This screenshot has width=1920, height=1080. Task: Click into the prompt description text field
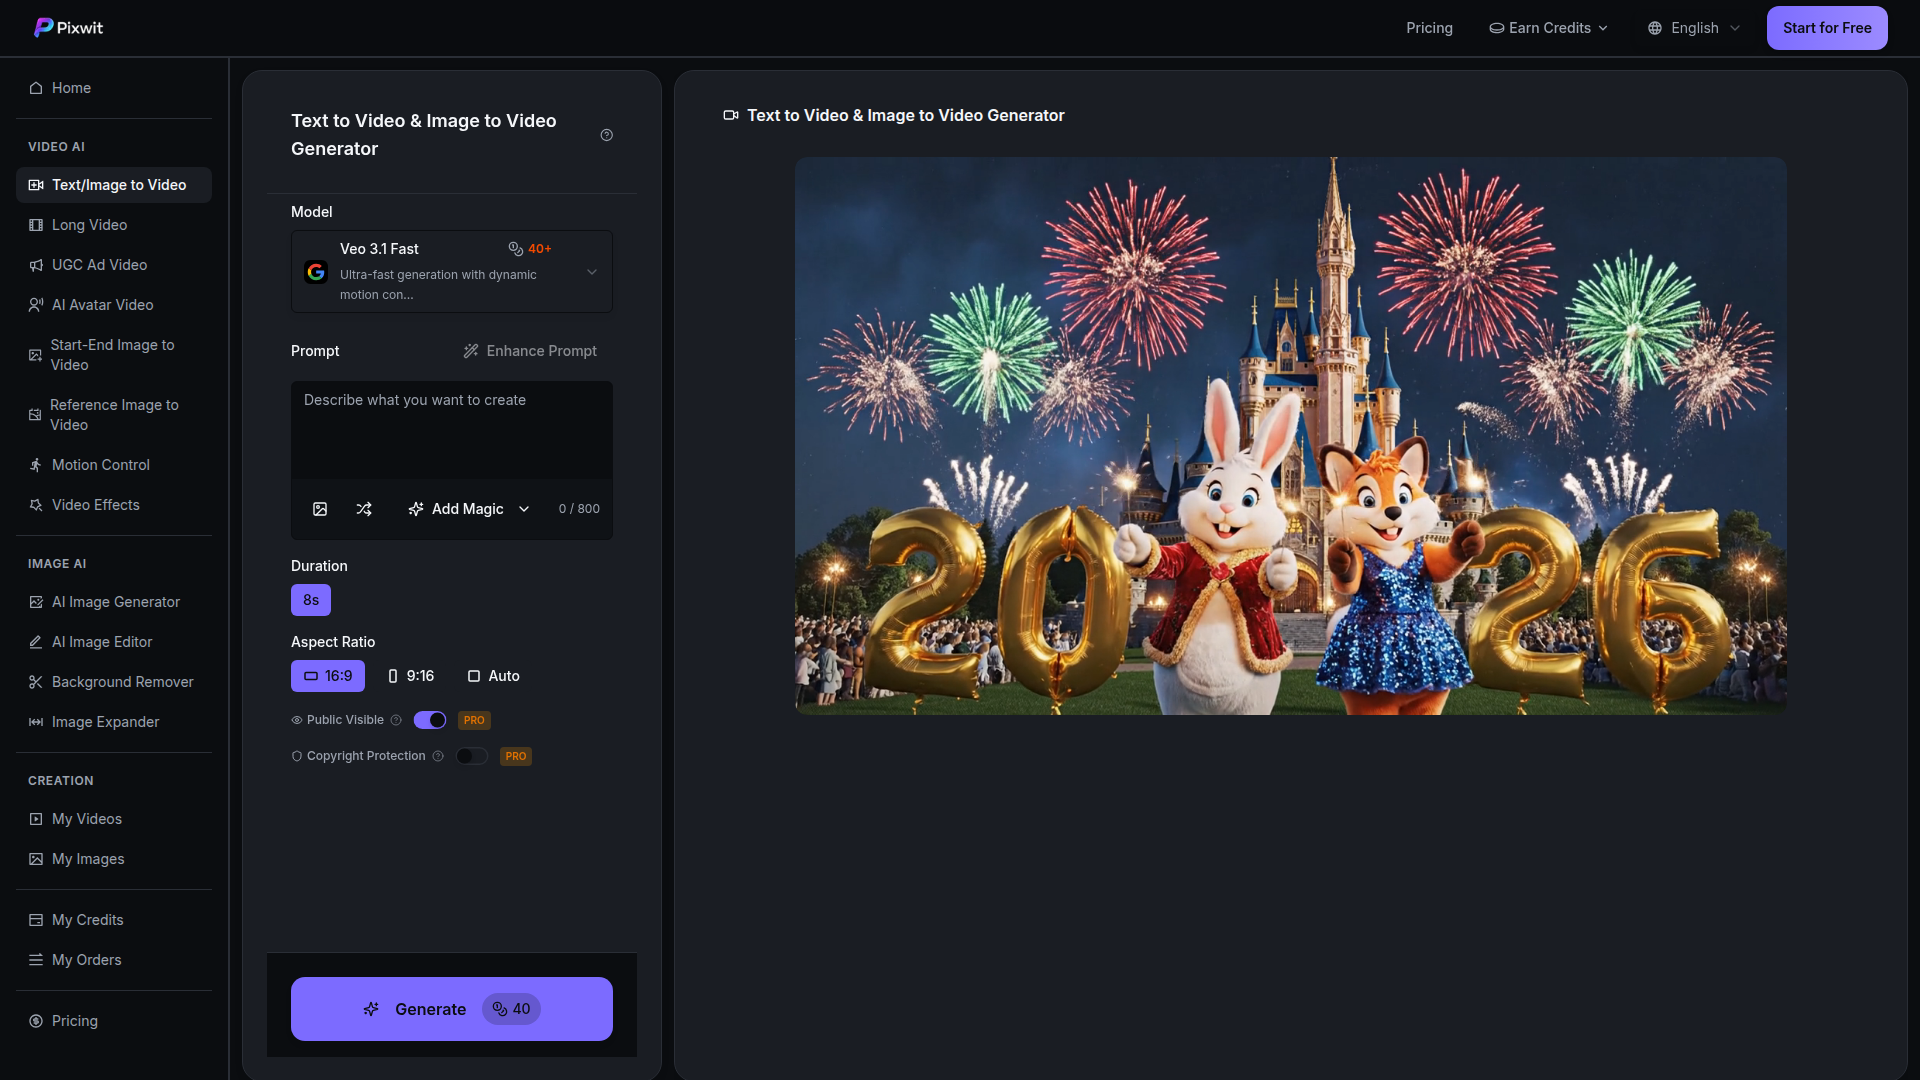452,430
